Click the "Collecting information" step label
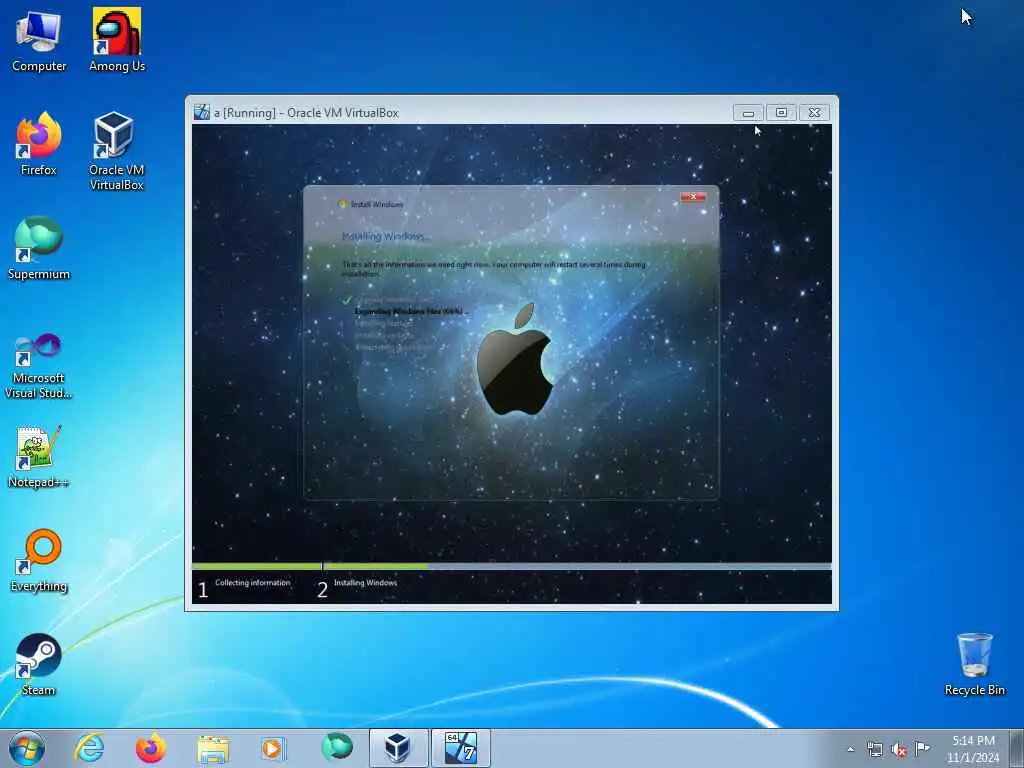The width and height of the screenshot is (1024, 768). tap(253, 583)
